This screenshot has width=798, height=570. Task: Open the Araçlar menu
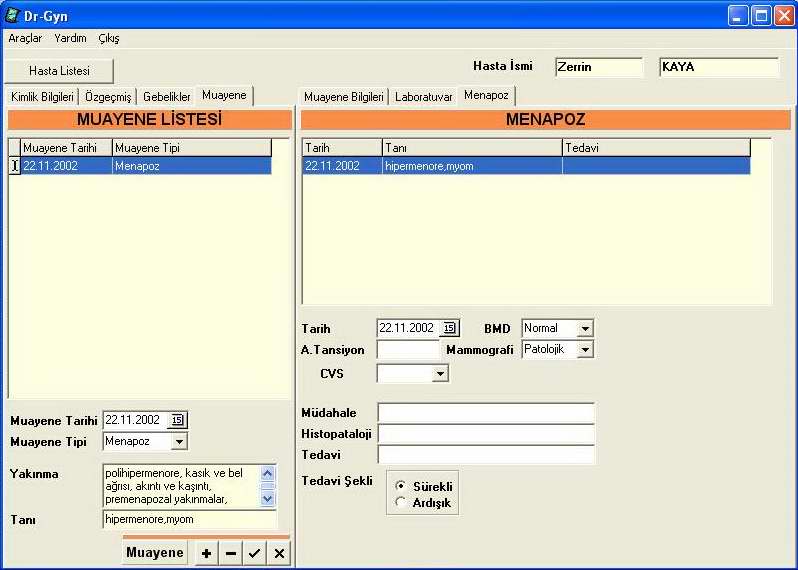(x=25, y=38)
